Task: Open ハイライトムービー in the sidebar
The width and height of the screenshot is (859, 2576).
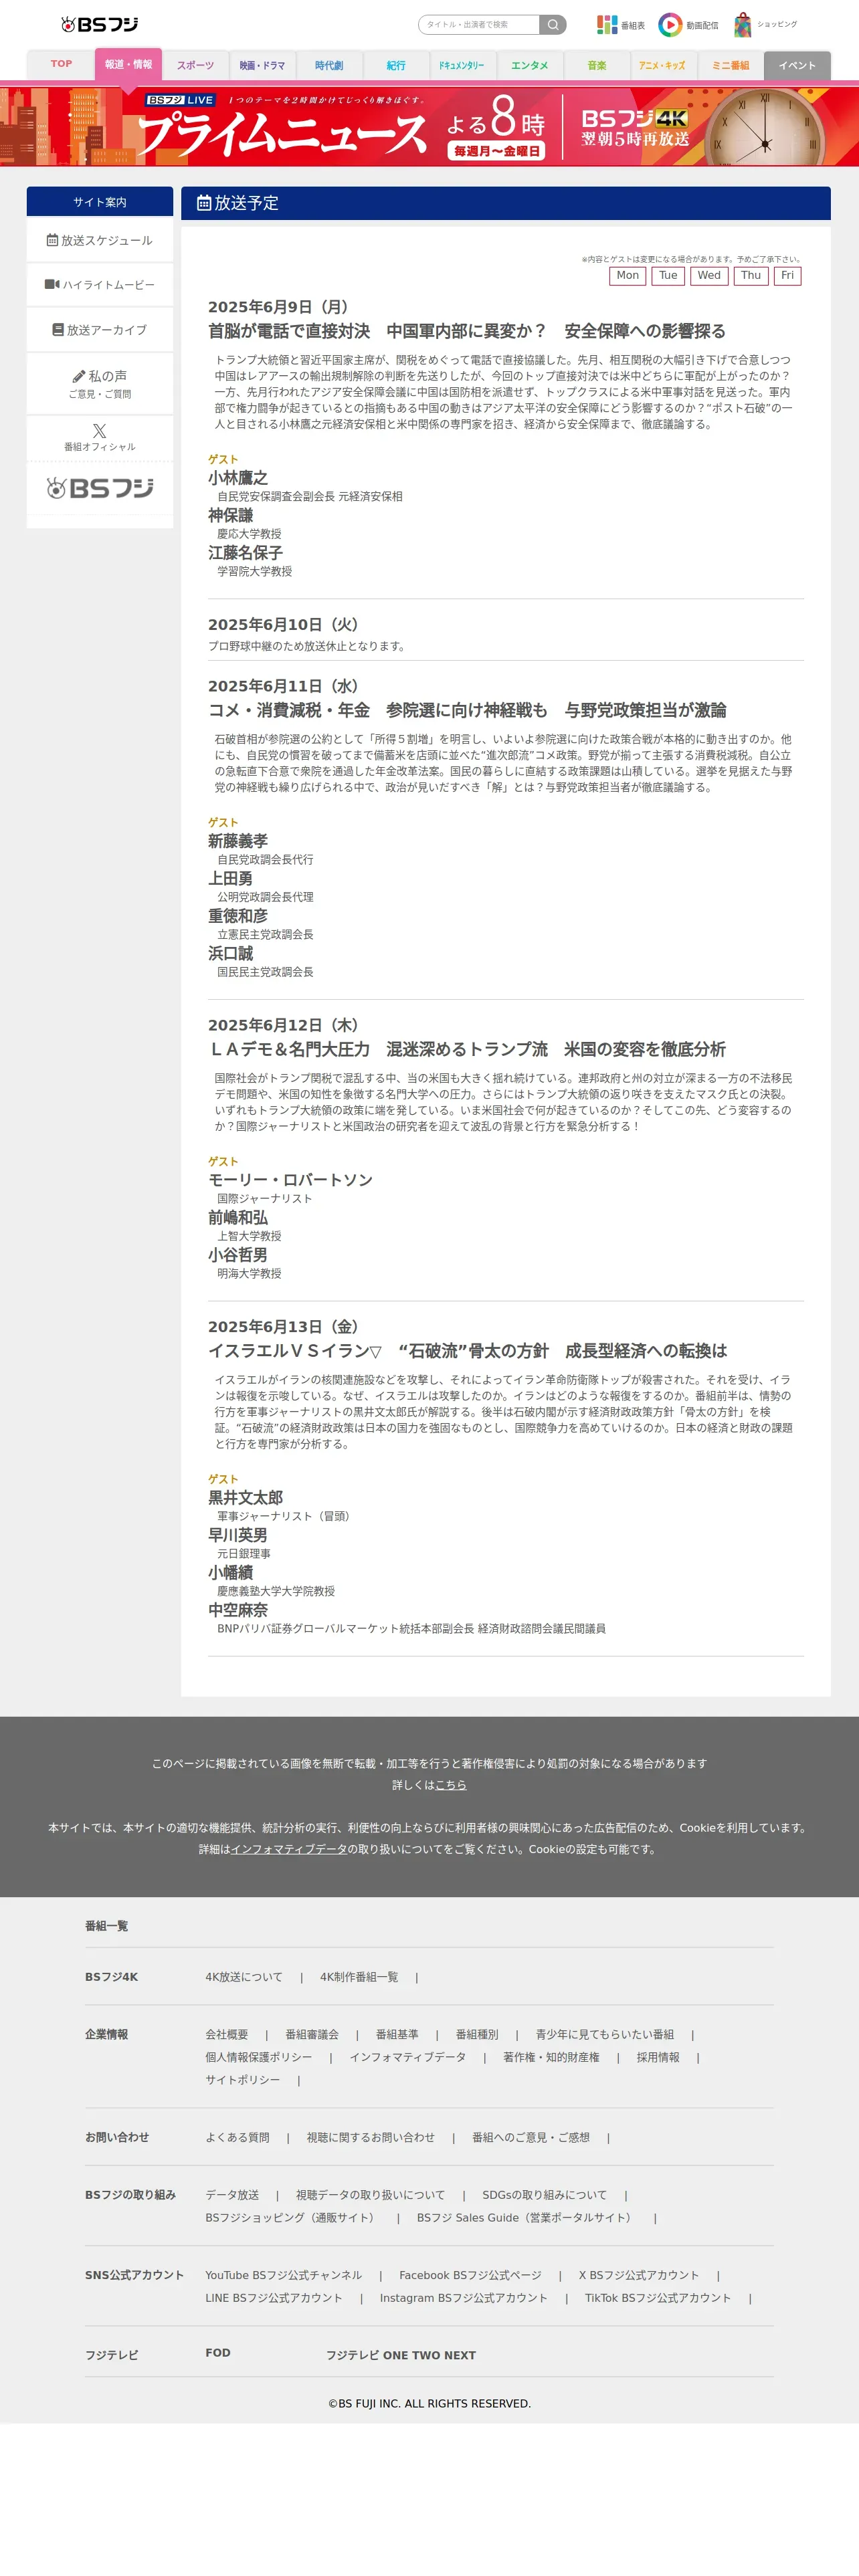Action: click(99, 285)
